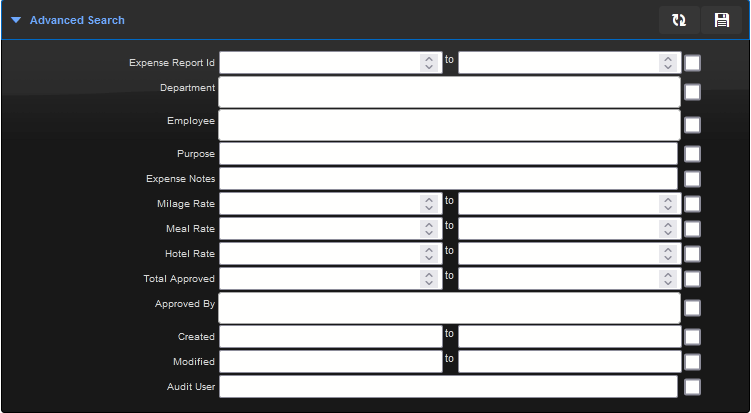The width and height of the screenshot is (751, 413).
Task: Open the Approved By selection field
Action: 449,308
